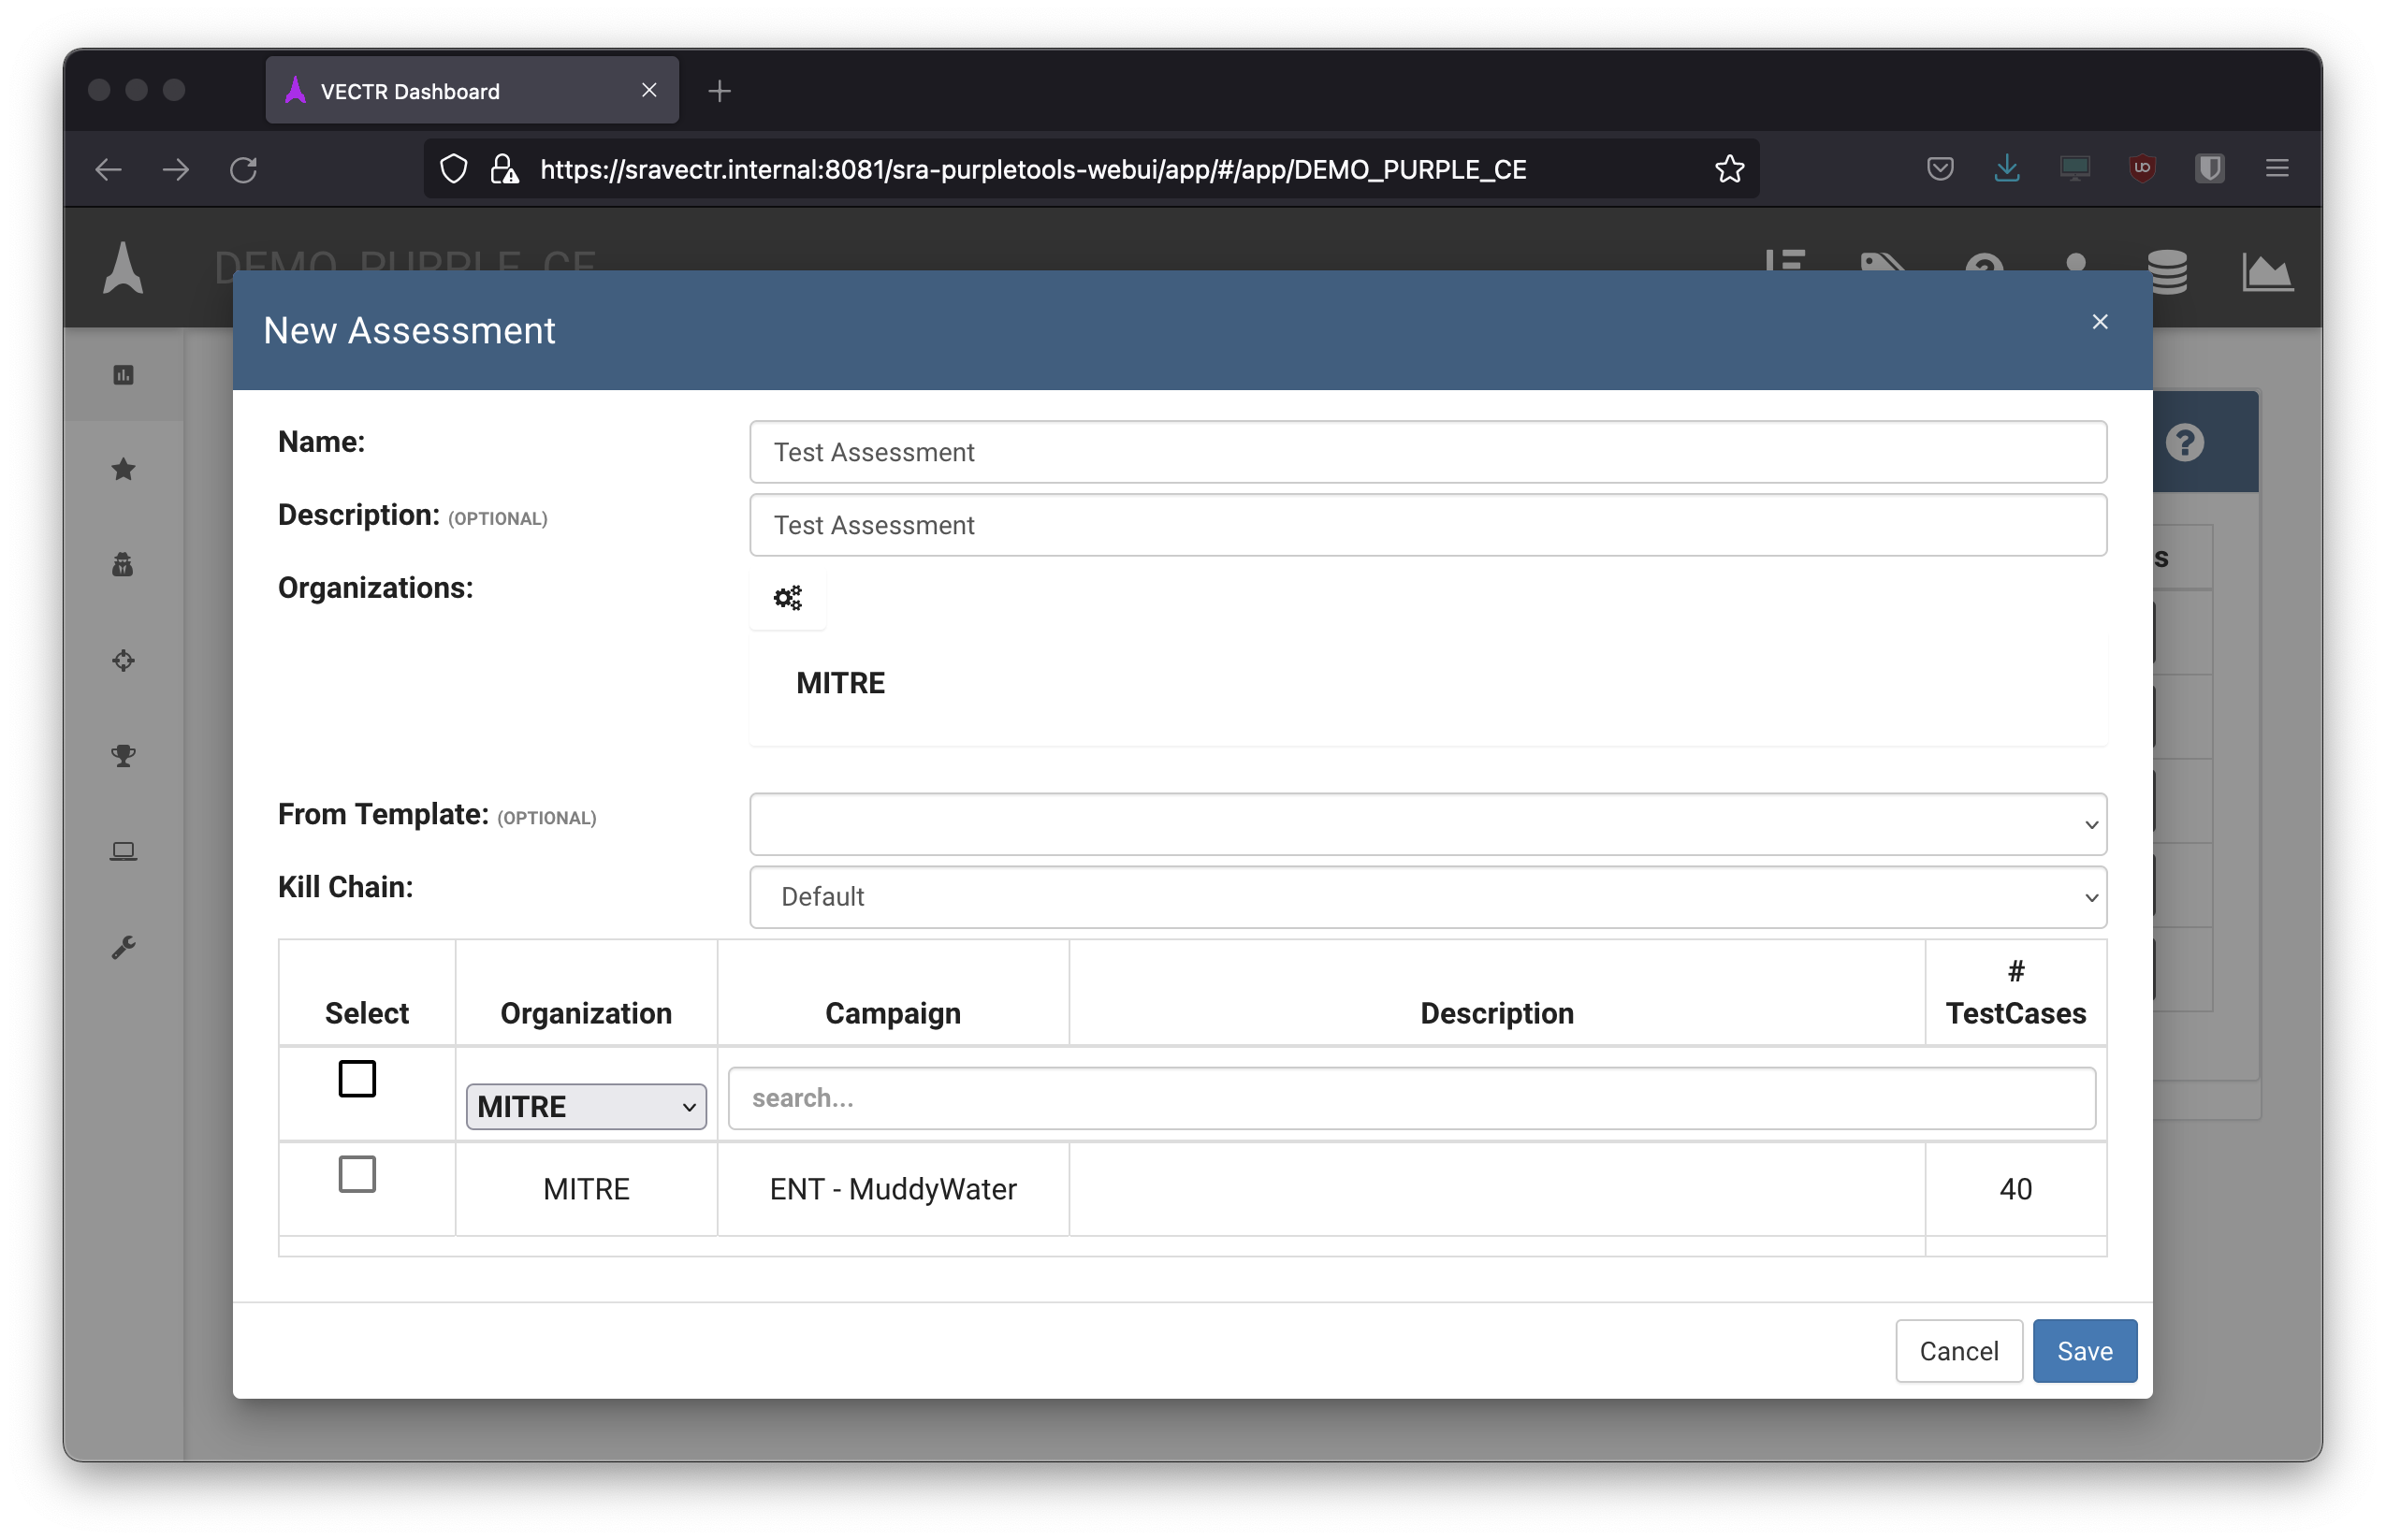Check the ENT - MuddyWater campaign checkbox
This screenshot has width=2386, height=1540.
pos(357,1174)
